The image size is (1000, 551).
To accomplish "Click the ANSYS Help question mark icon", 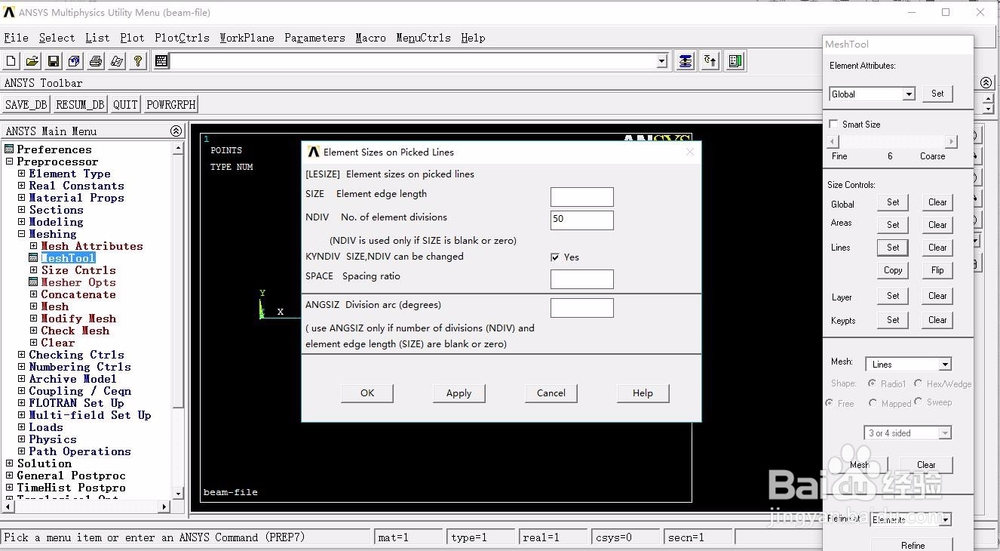I will tap(138, 61).
